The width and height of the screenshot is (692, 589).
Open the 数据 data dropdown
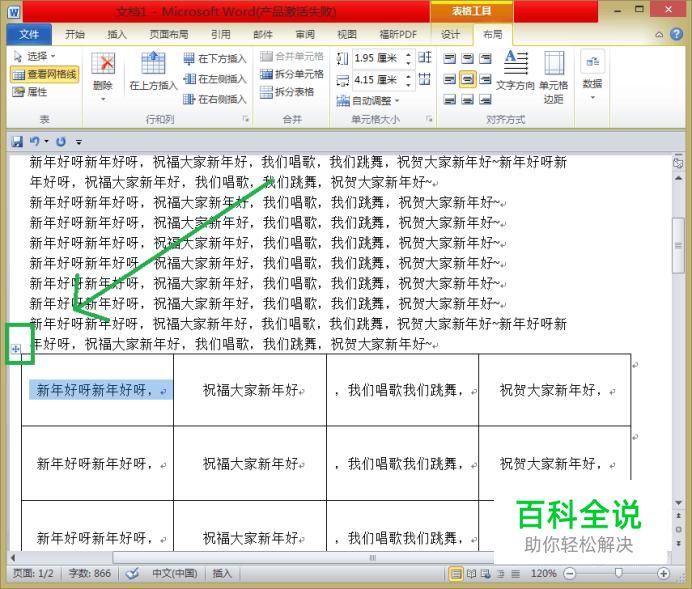coord(592,75)
